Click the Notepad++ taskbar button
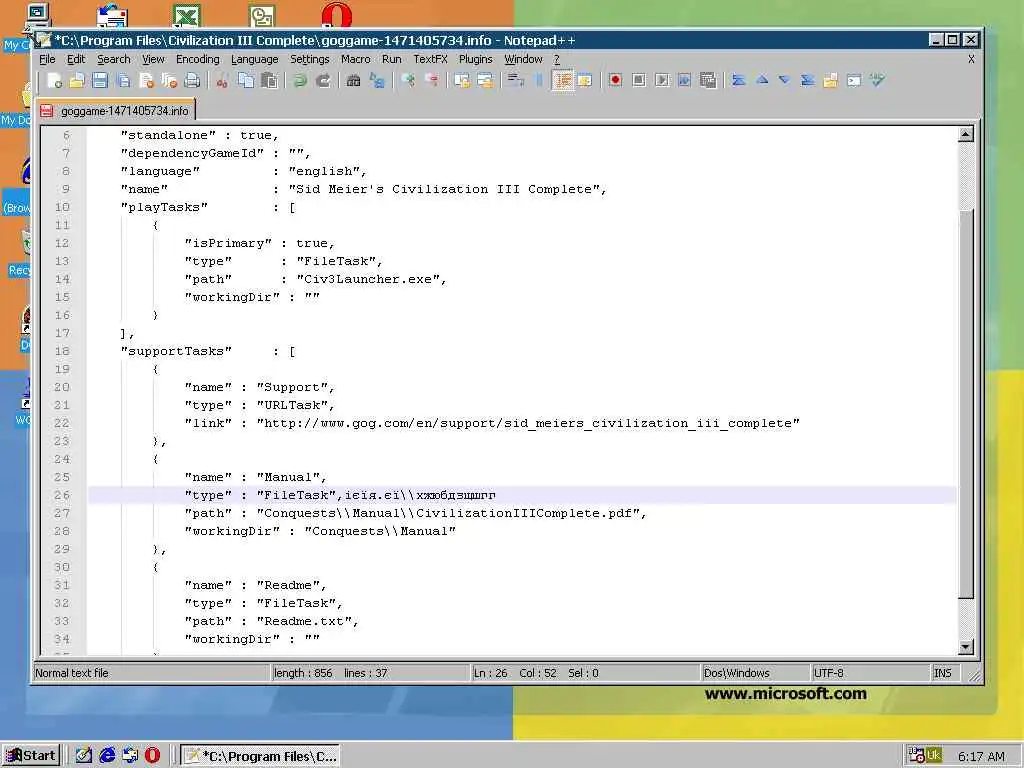 (261, 756)
